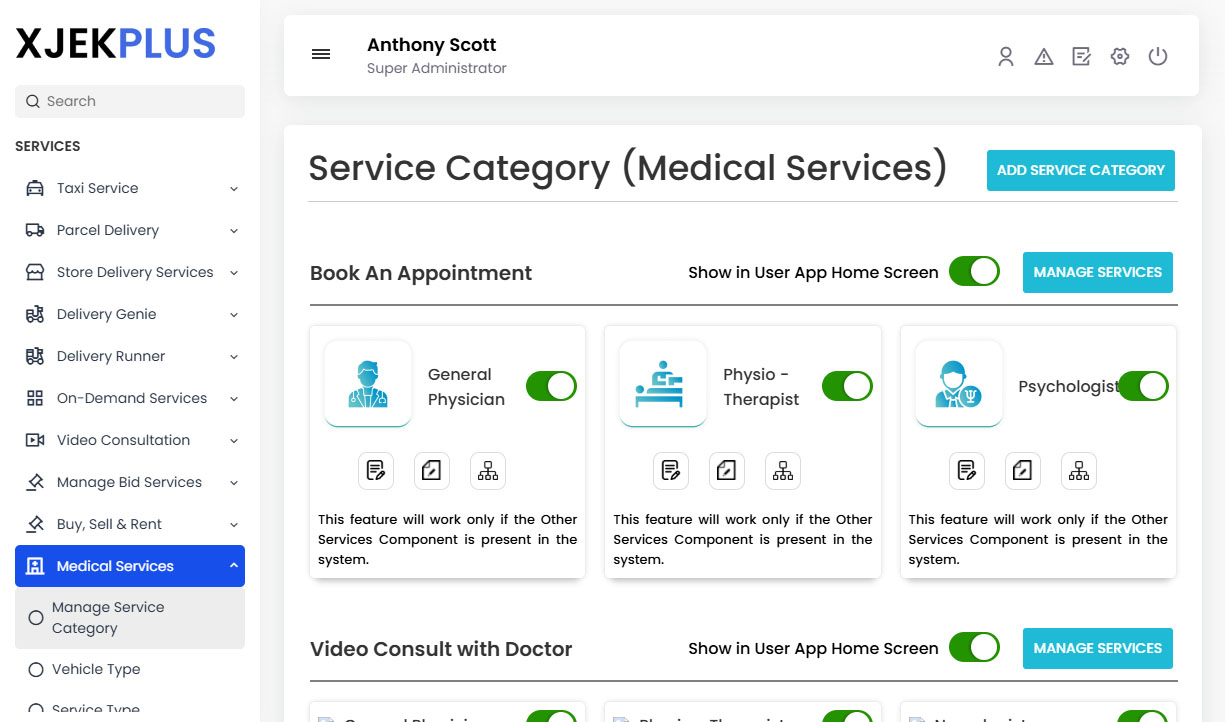Click the warning alerts icon in header
Image resolution: width=1225 pixels, height=722 pixels.
(1043, 57)
